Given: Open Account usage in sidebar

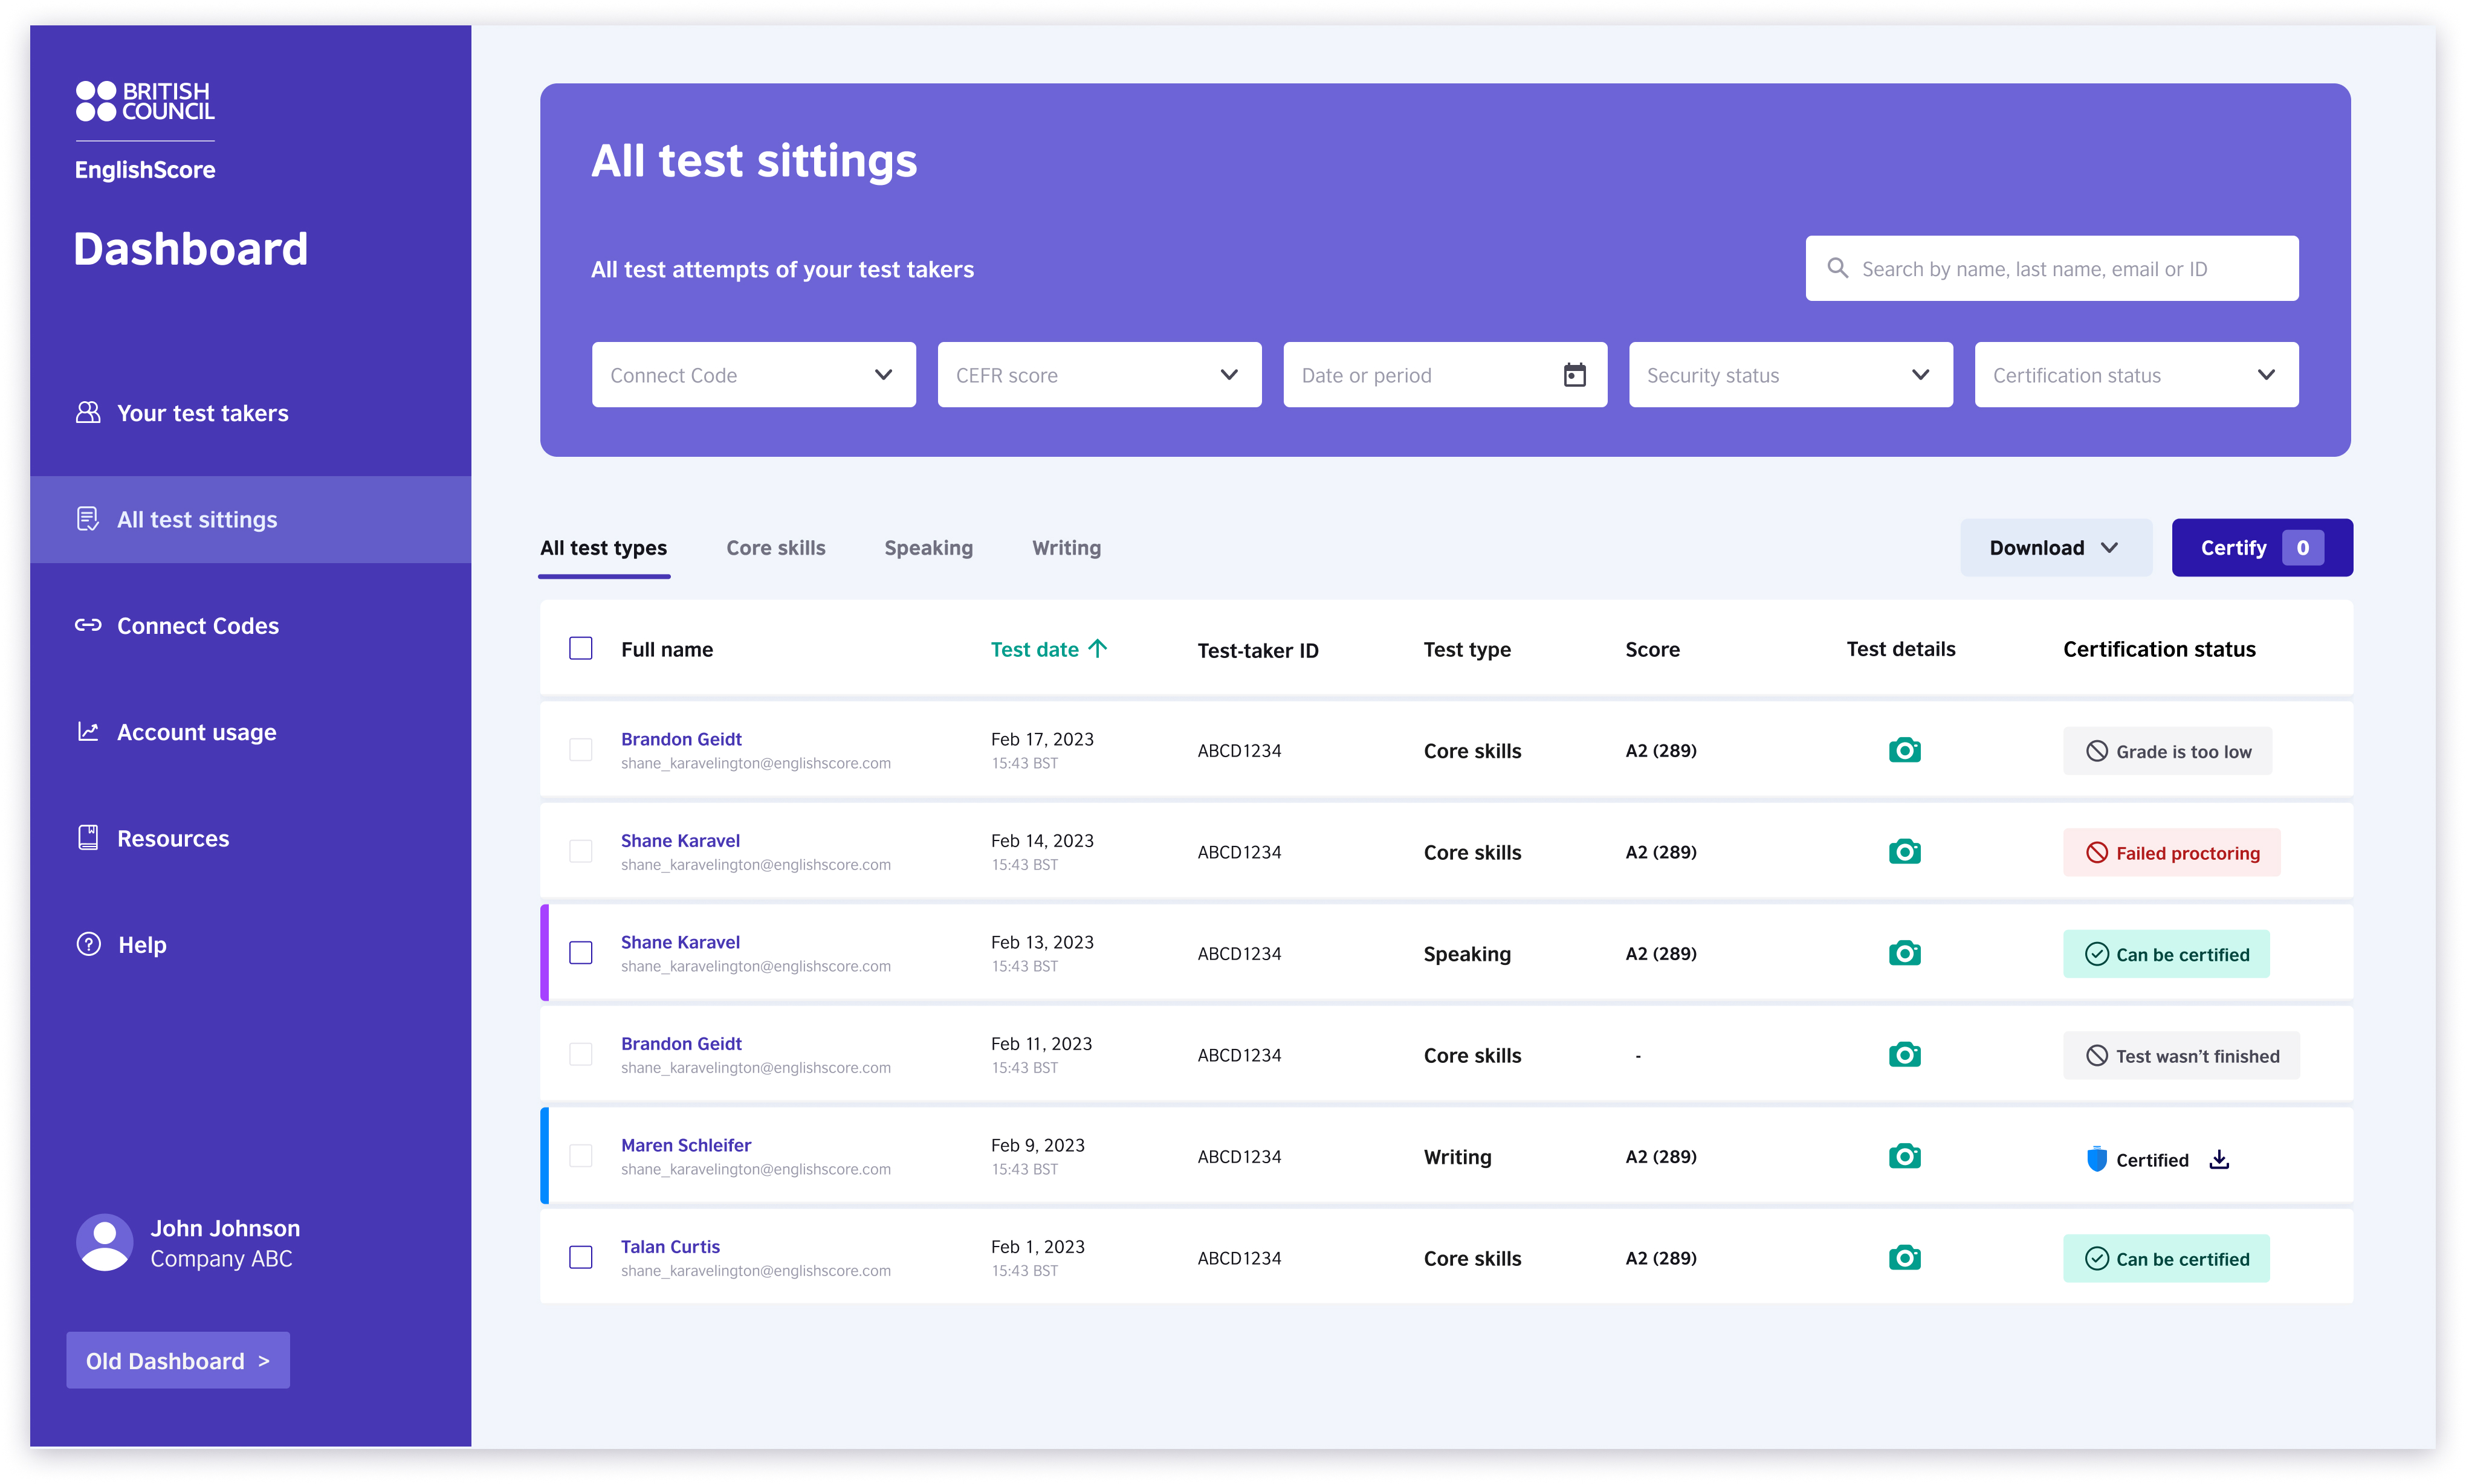Looking at the screenshot, I should [x=250, y=731].
